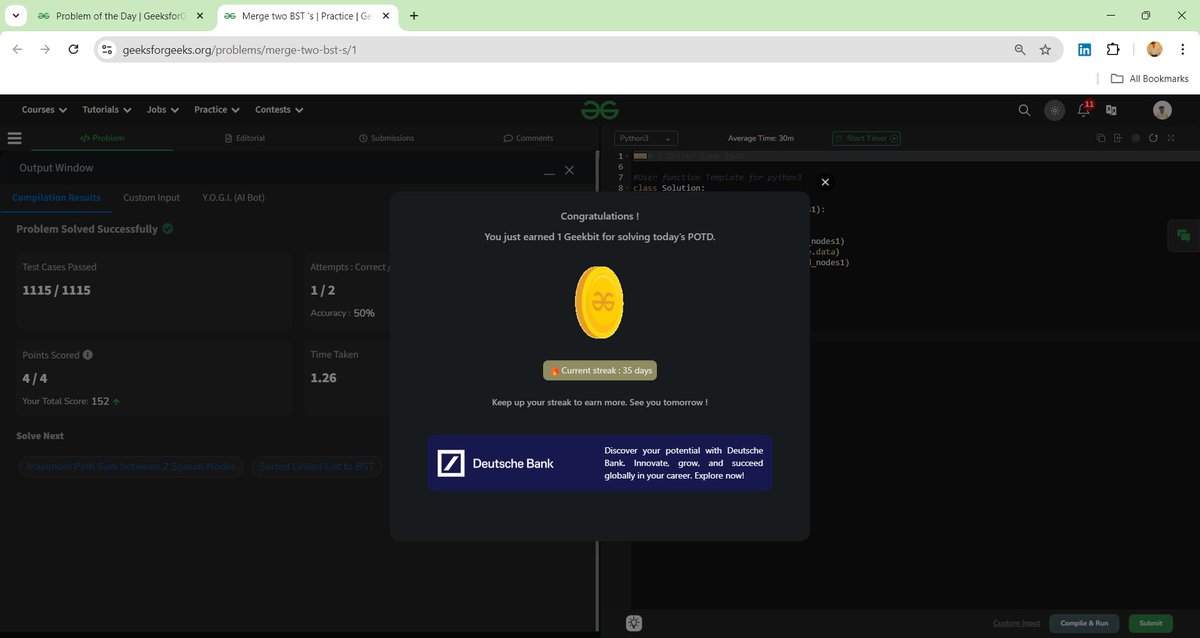Click the LinkedIn extension icon
The width and height of the screenshot is (1200, 638).
tap(1084, 49)
